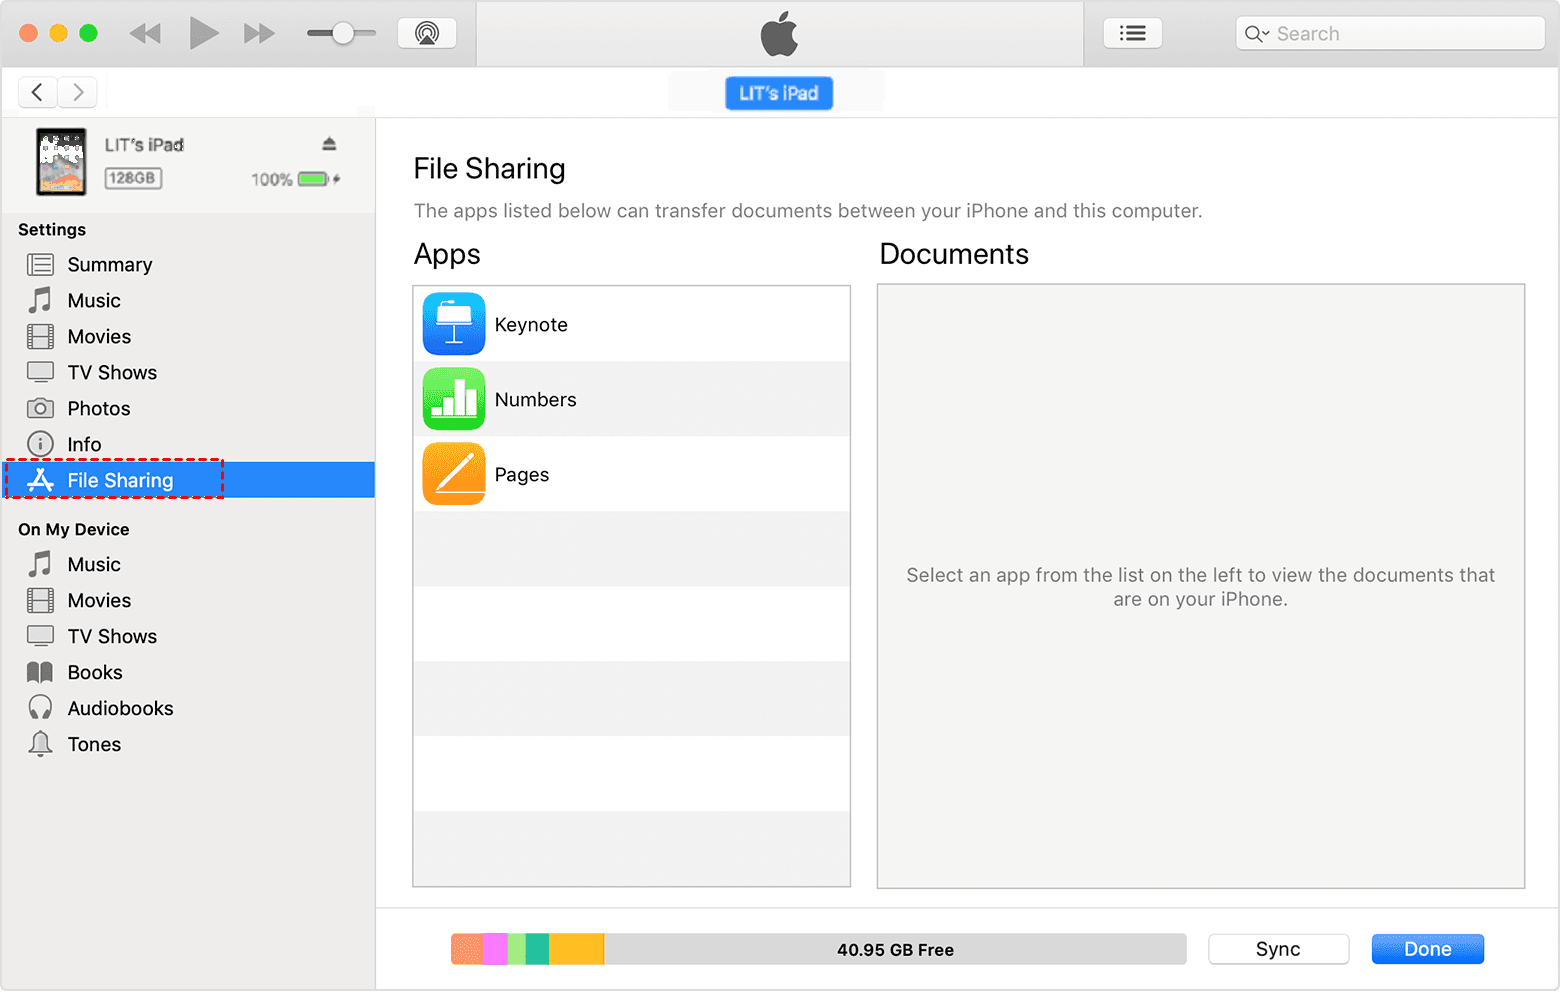Click the Sync button
The width and height of the screenshot is (1560, 992).
click(x=1278, y=949)
